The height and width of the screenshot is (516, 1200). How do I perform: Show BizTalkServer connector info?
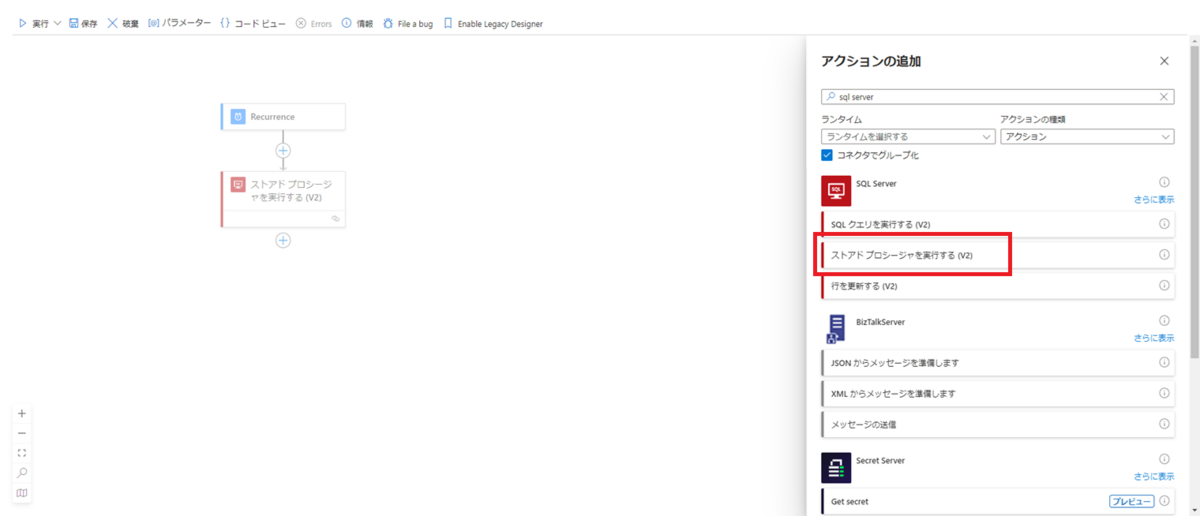point(1164,321)
